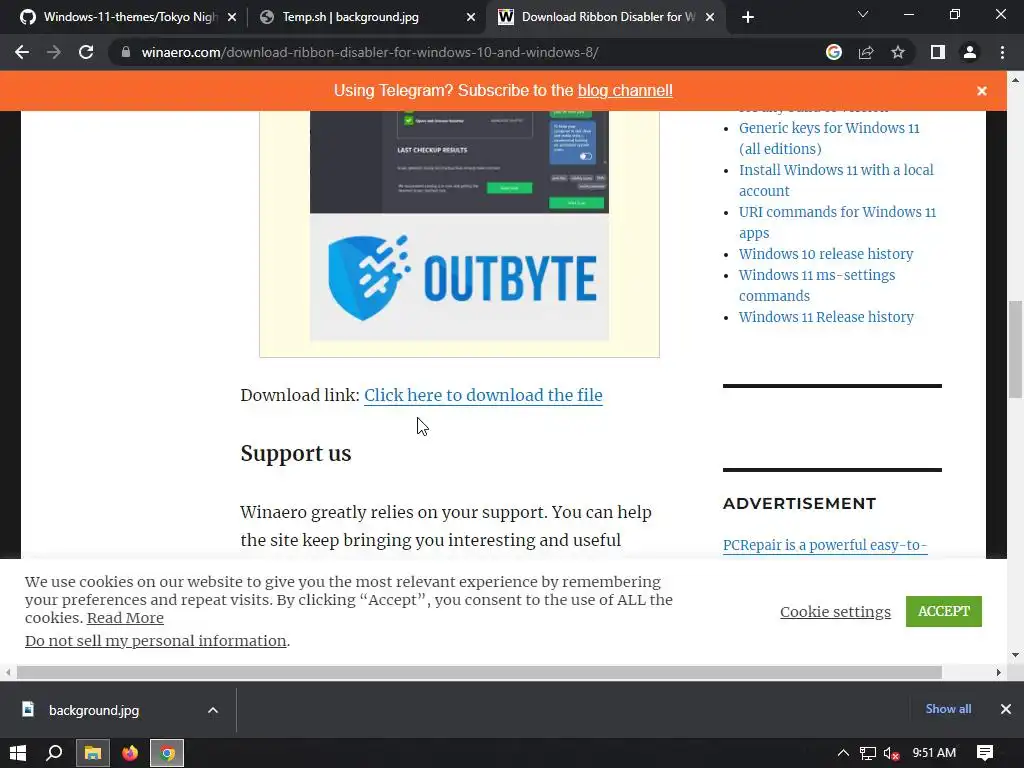Open Windows 11 Release history link
Image resolution: width=1024 pixels, height=768 pixels.
pyautogui.click(x=826, y=317)
